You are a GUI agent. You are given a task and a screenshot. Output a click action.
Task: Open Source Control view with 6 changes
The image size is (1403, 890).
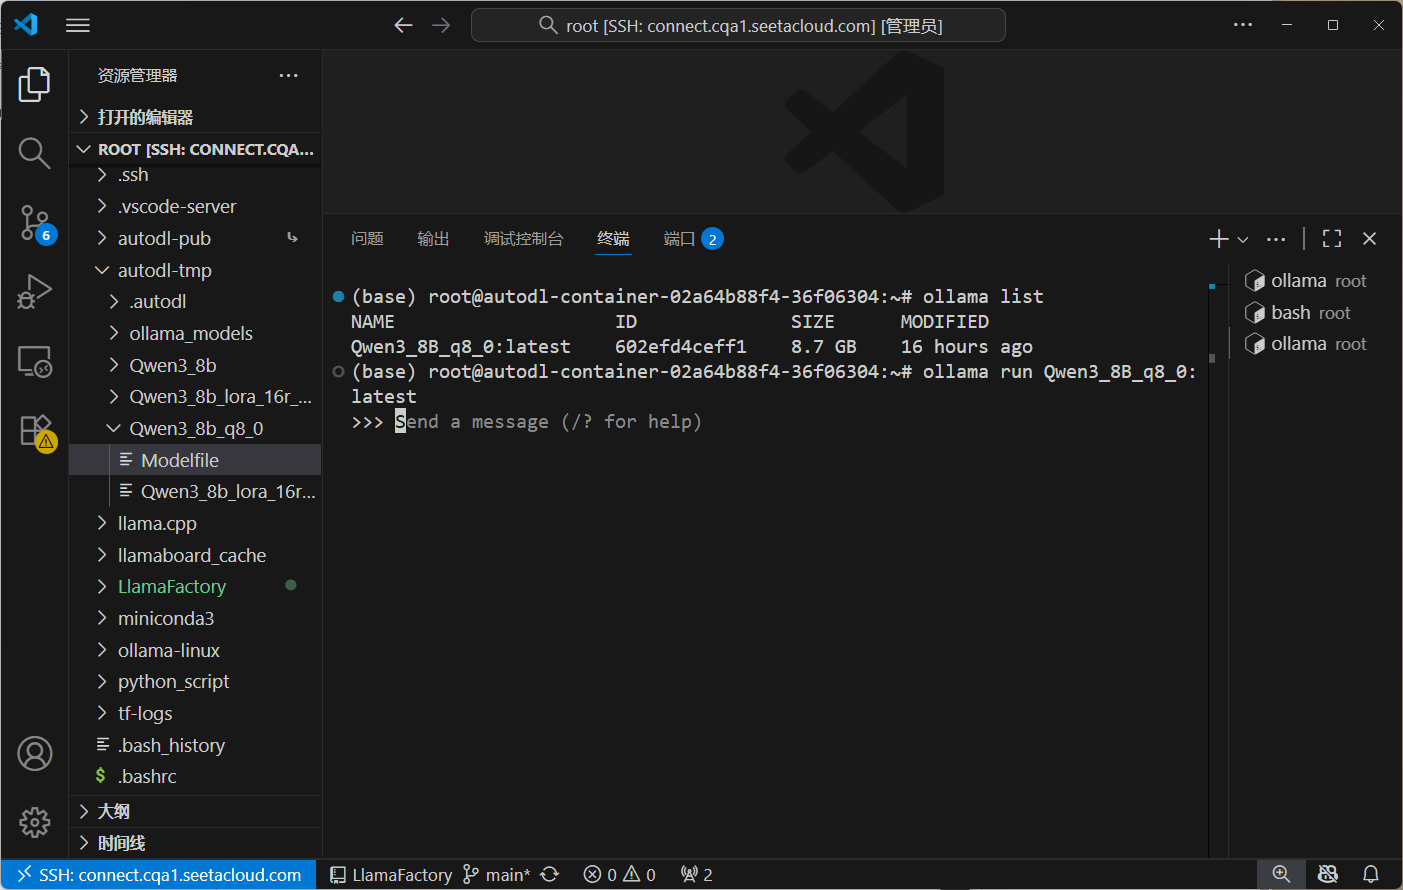pyautogui.click(x=34, y=223)
